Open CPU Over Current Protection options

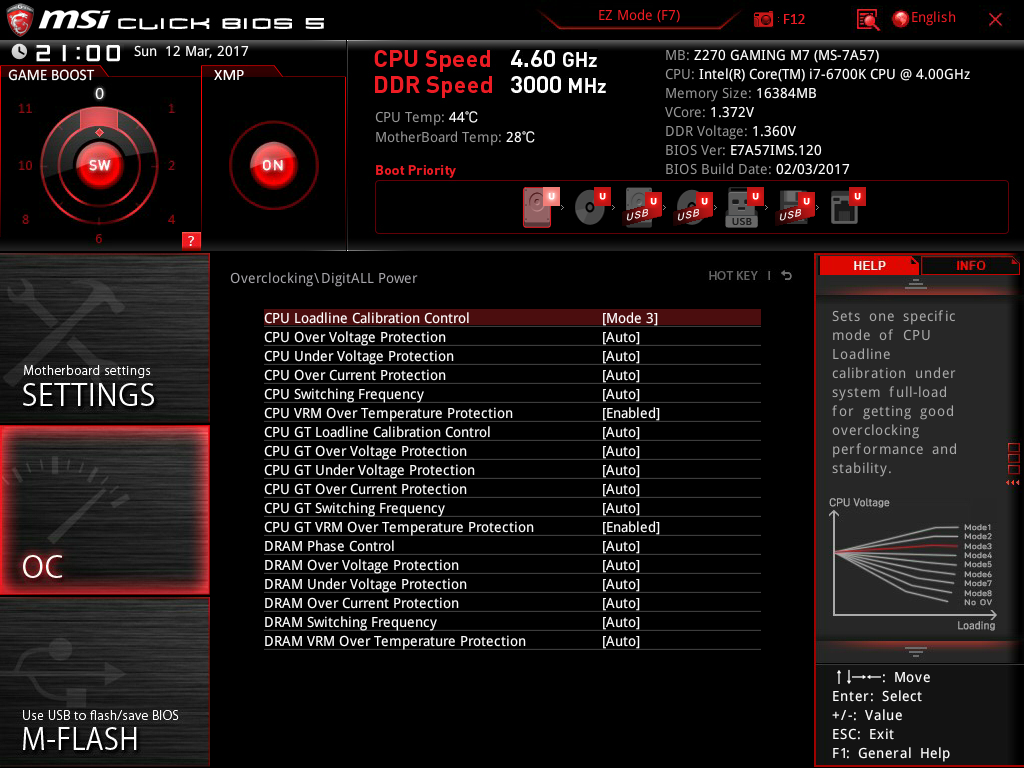[512, 375]
